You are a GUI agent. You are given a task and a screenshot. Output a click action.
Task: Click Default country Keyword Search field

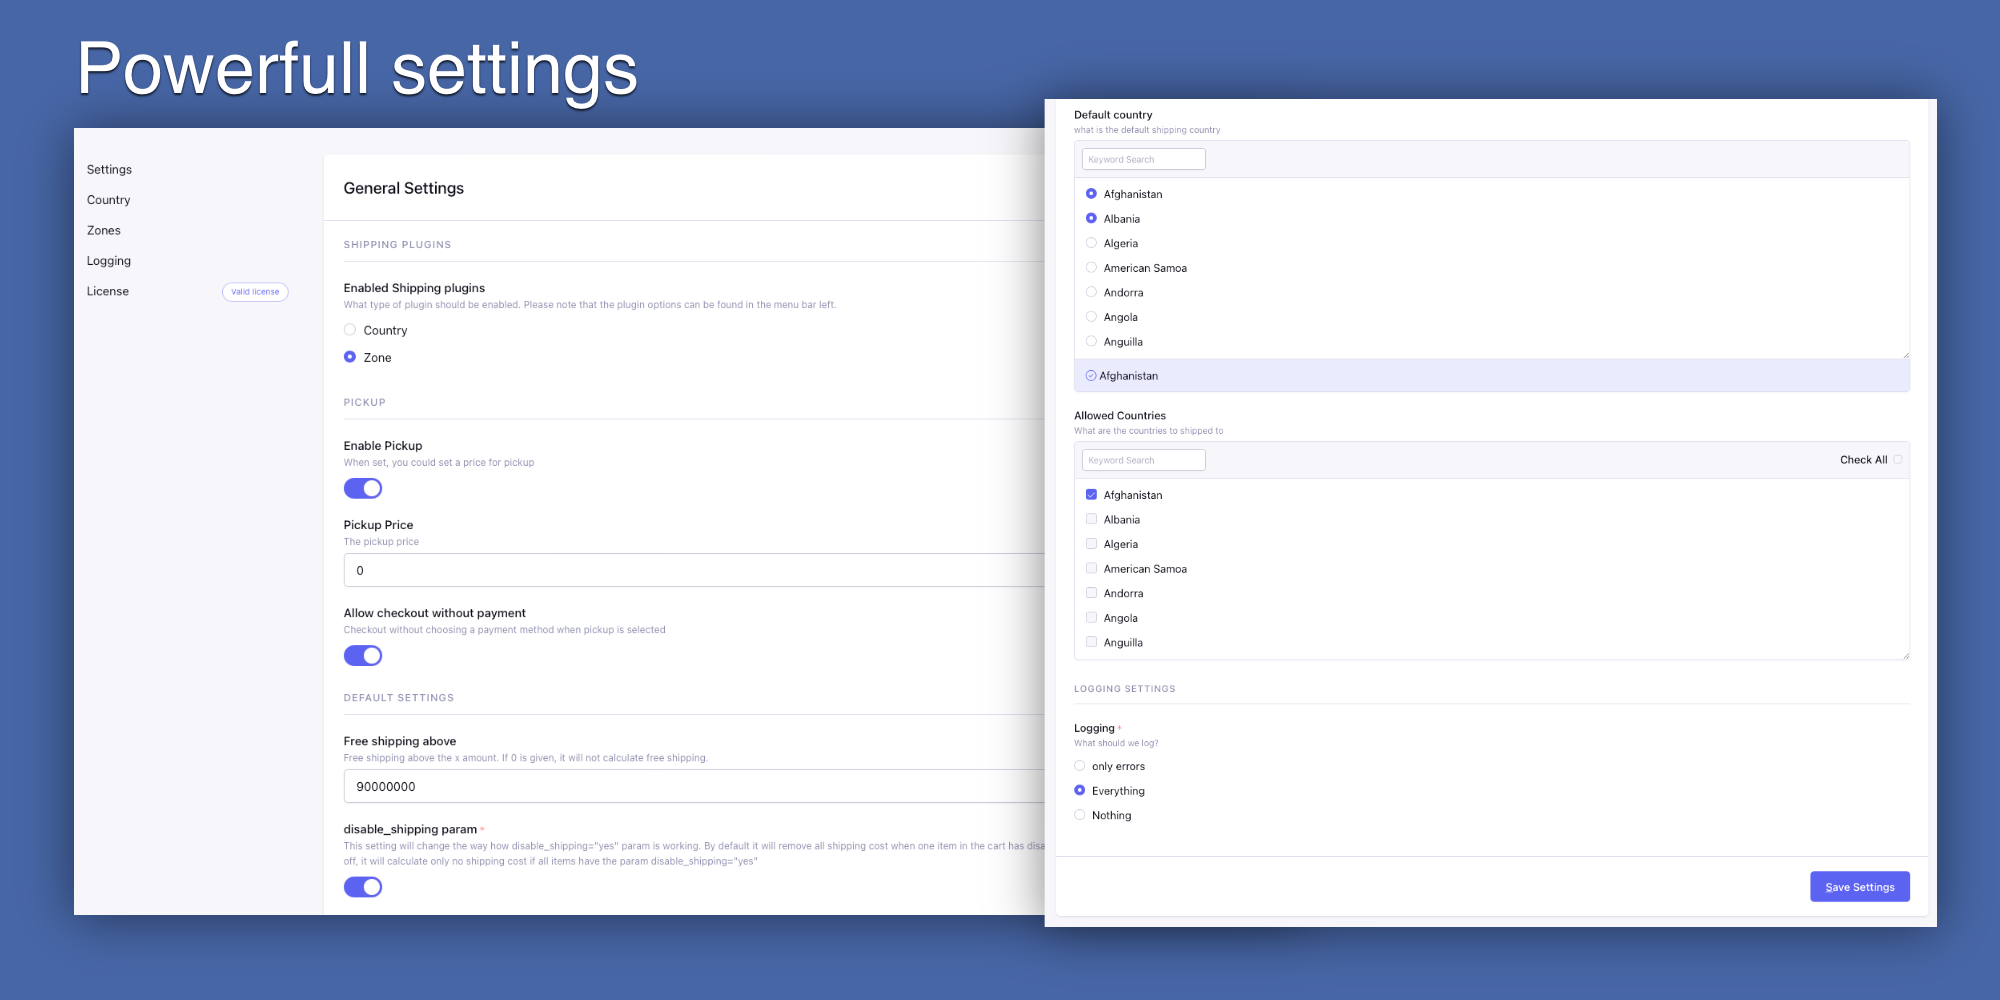(1143, 159)
